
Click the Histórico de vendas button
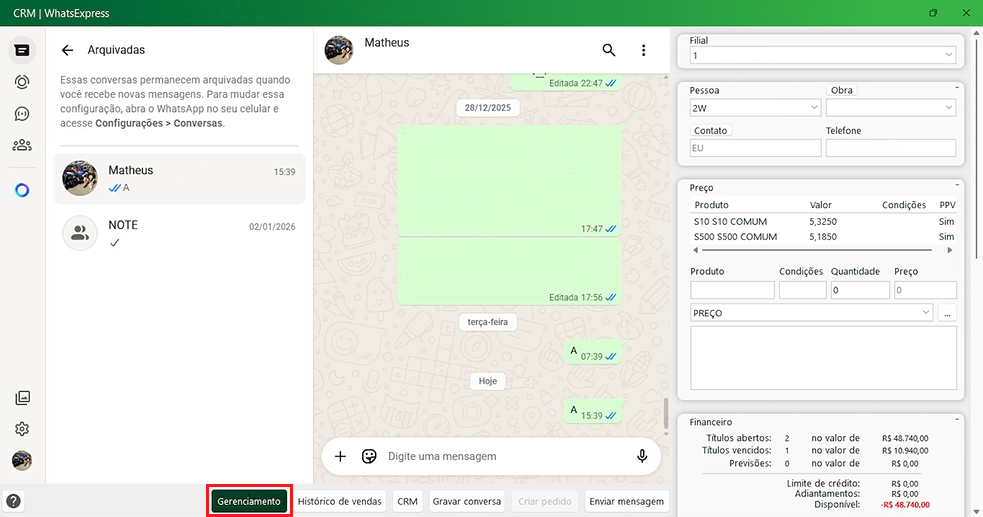[x=340, y=501]
